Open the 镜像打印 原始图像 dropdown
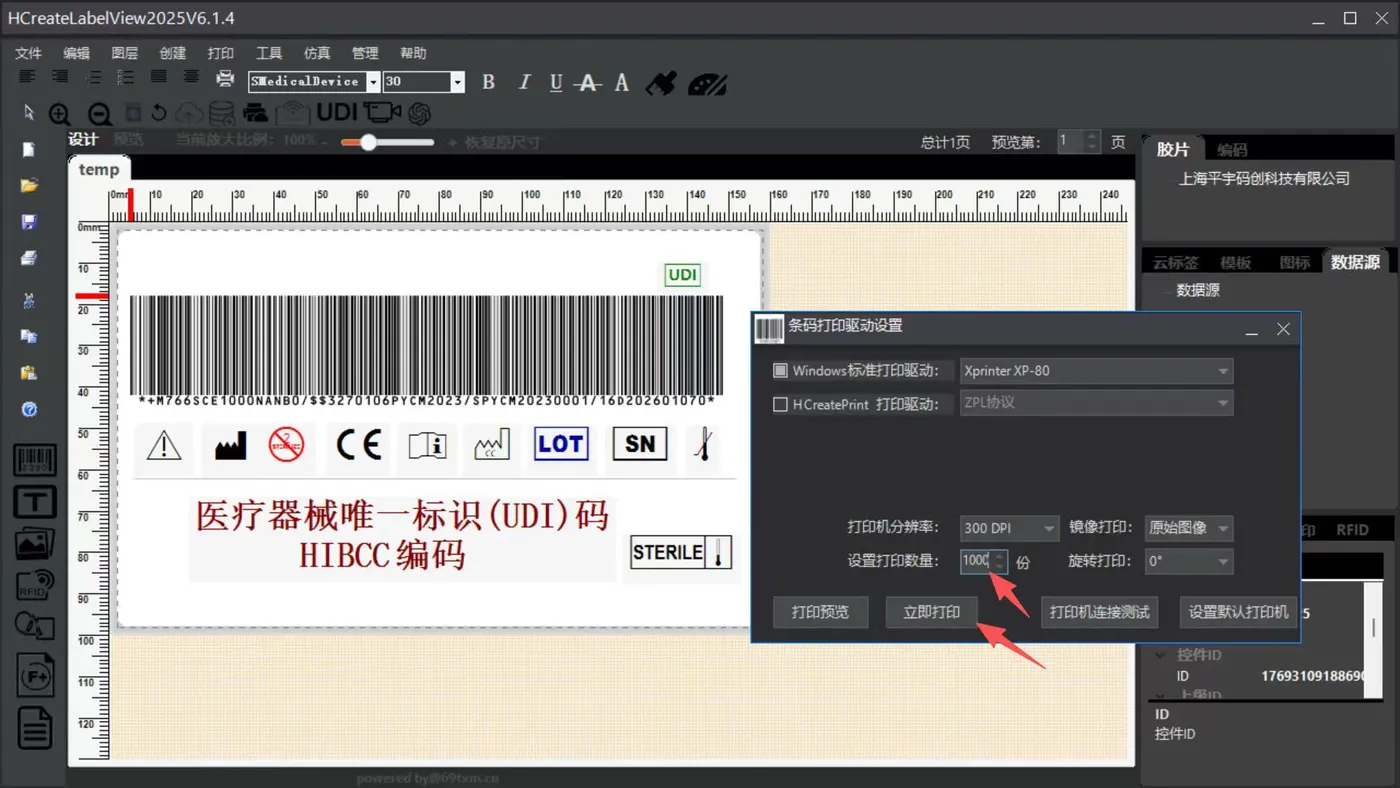Image resolution: width=1400 pixels, height=788 pixels. [x=1188, y=528]
